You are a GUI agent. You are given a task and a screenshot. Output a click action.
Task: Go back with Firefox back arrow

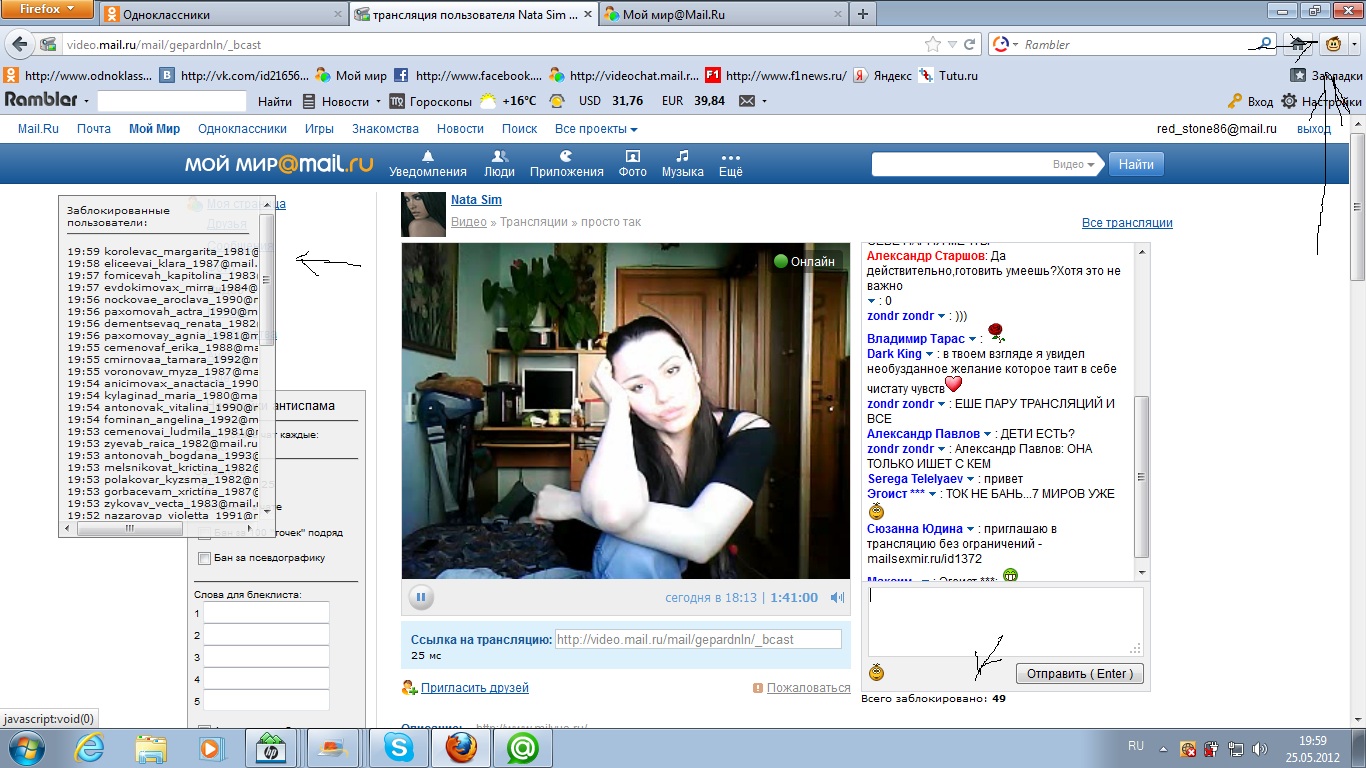pyautogui.click(x=18, y=44)
